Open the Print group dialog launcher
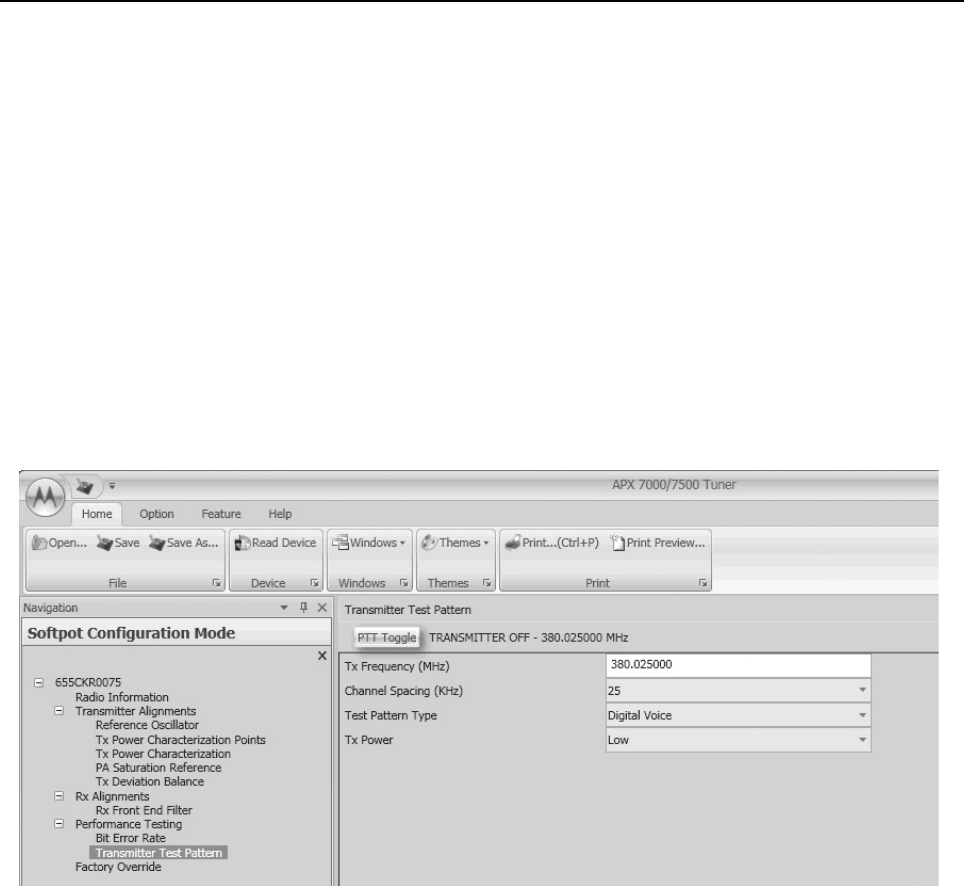This screenshot has height=886, width=964. click(703, 583)
